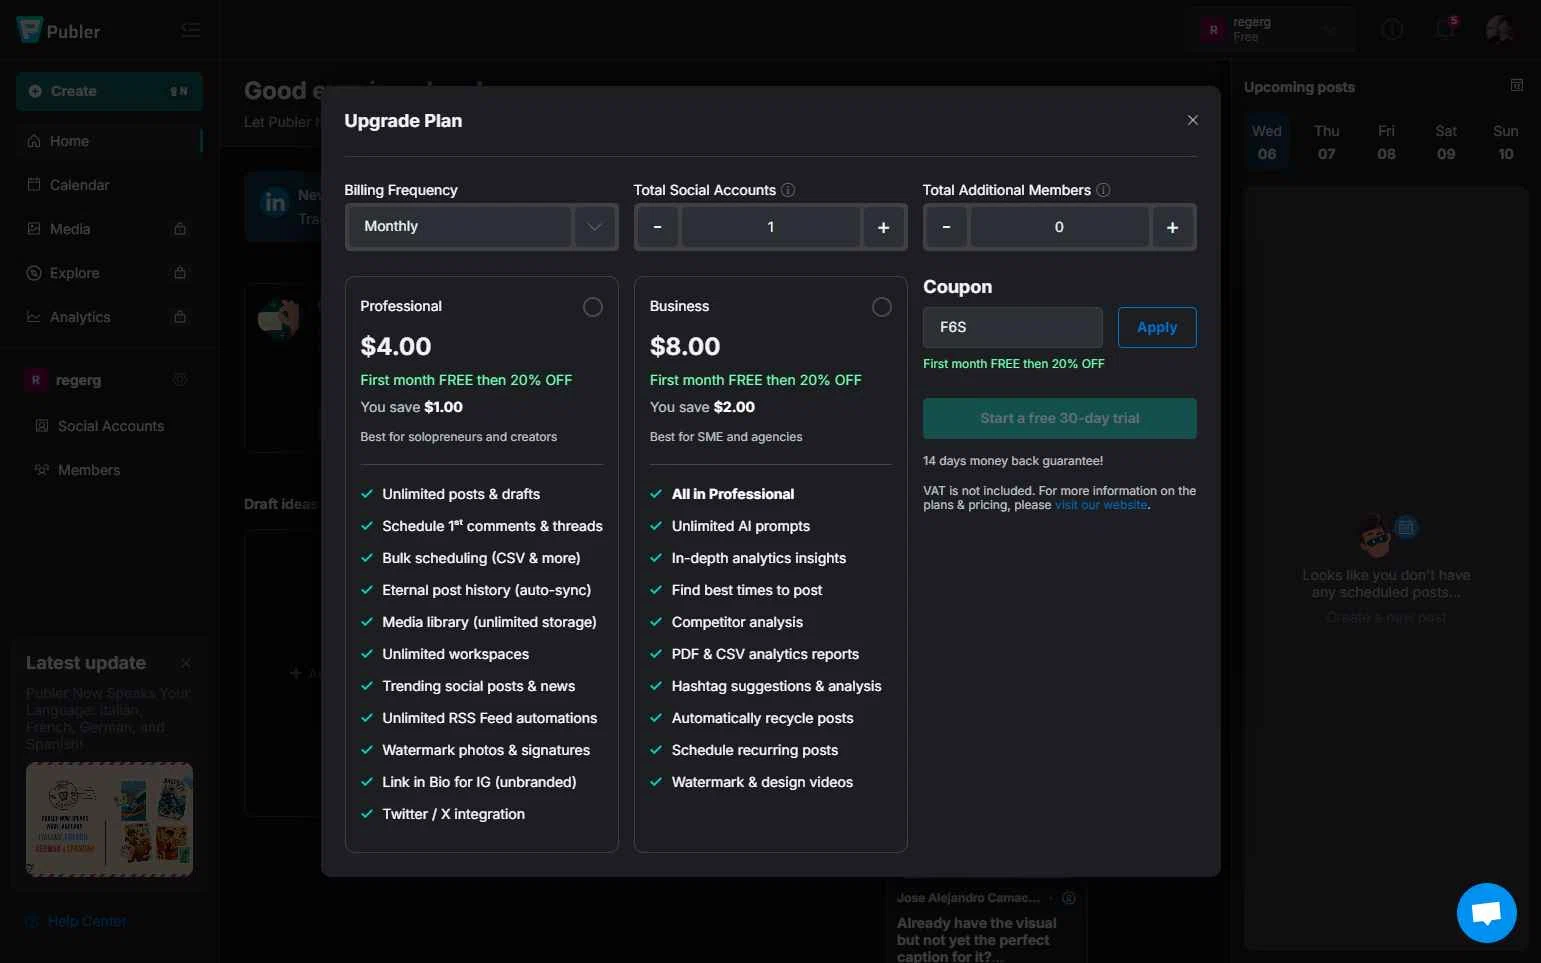The height and width of the screenshot is (963, 1541).
Task: Decrease Total Social Accounts count
Action: point(657,227)
